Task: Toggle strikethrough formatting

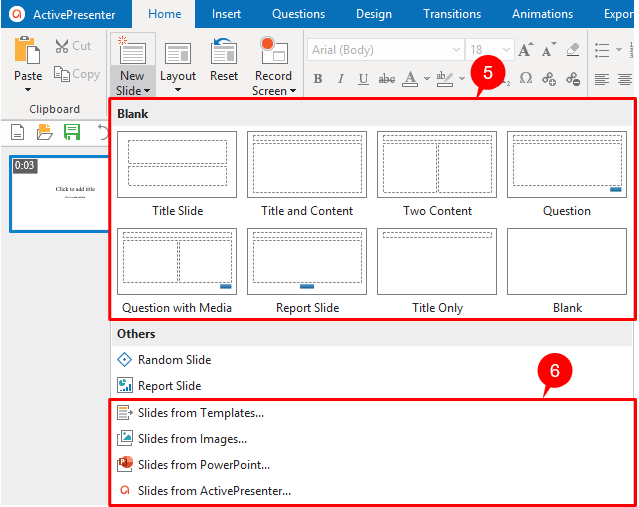Action: [386, 79]
